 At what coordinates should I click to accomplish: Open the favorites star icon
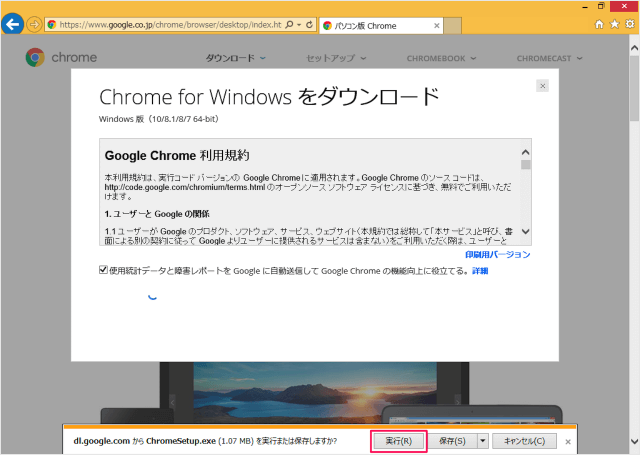tap(613, 24)
